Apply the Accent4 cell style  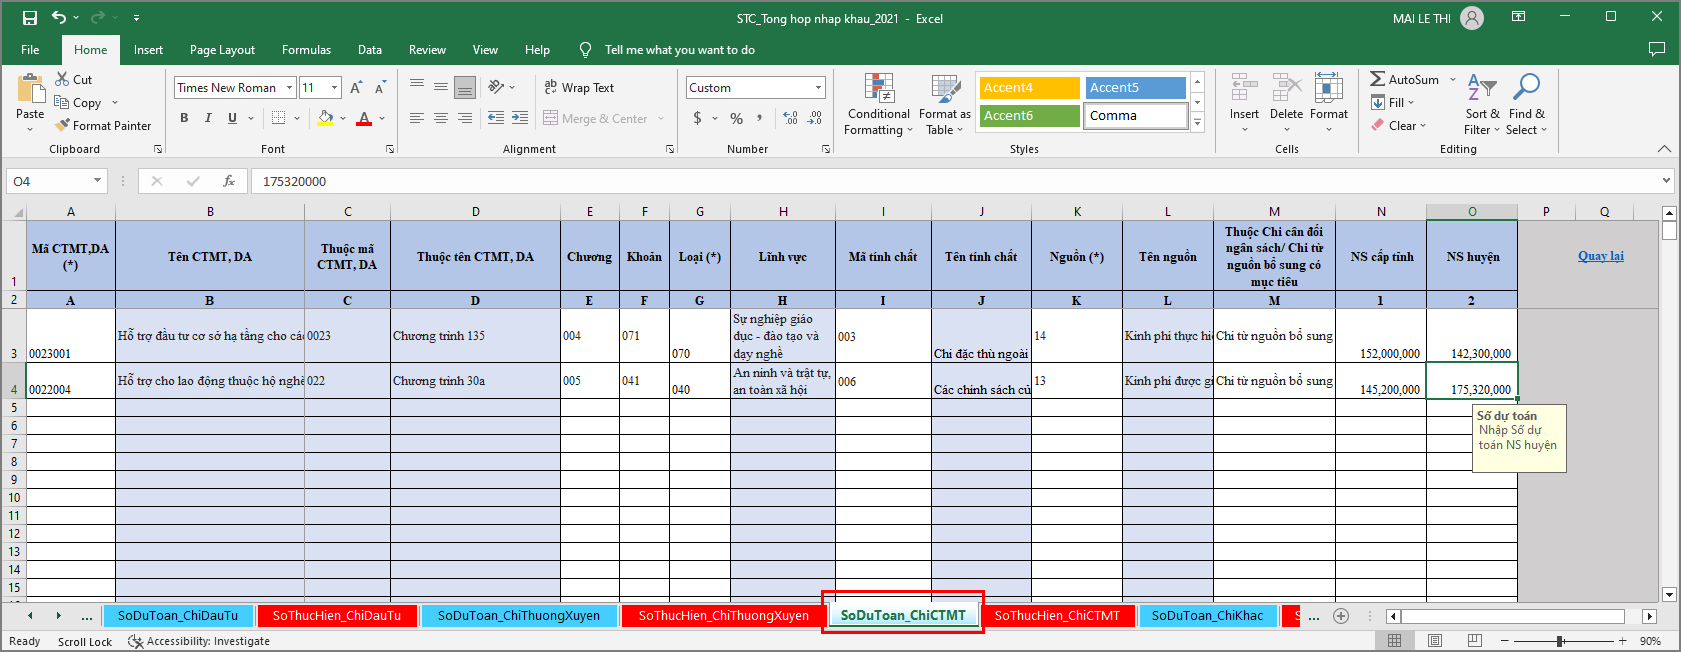click(1029, 88)
